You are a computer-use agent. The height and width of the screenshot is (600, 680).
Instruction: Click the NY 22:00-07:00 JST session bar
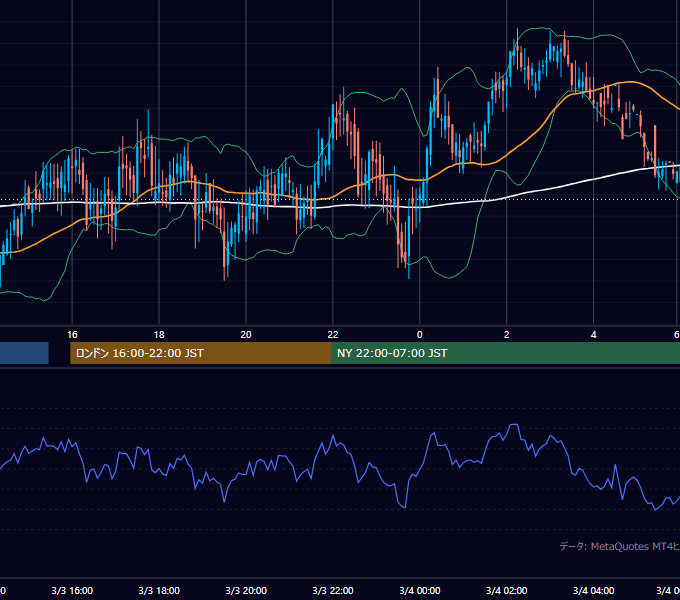(x=505, y=353)
